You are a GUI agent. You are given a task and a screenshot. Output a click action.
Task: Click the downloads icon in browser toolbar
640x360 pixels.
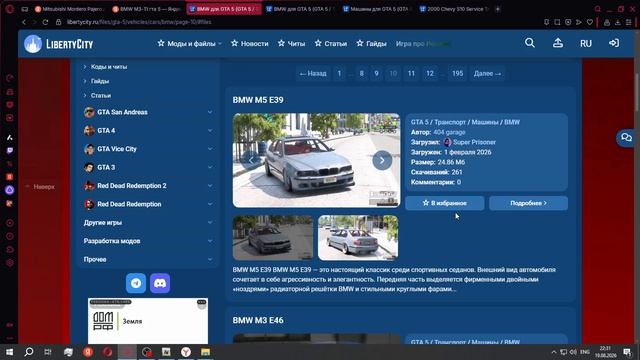(618, 22)
